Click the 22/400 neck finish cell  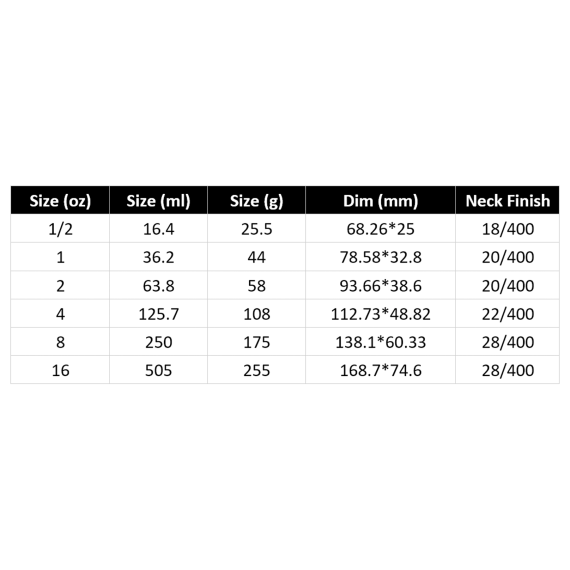click(x=507, y=313)
